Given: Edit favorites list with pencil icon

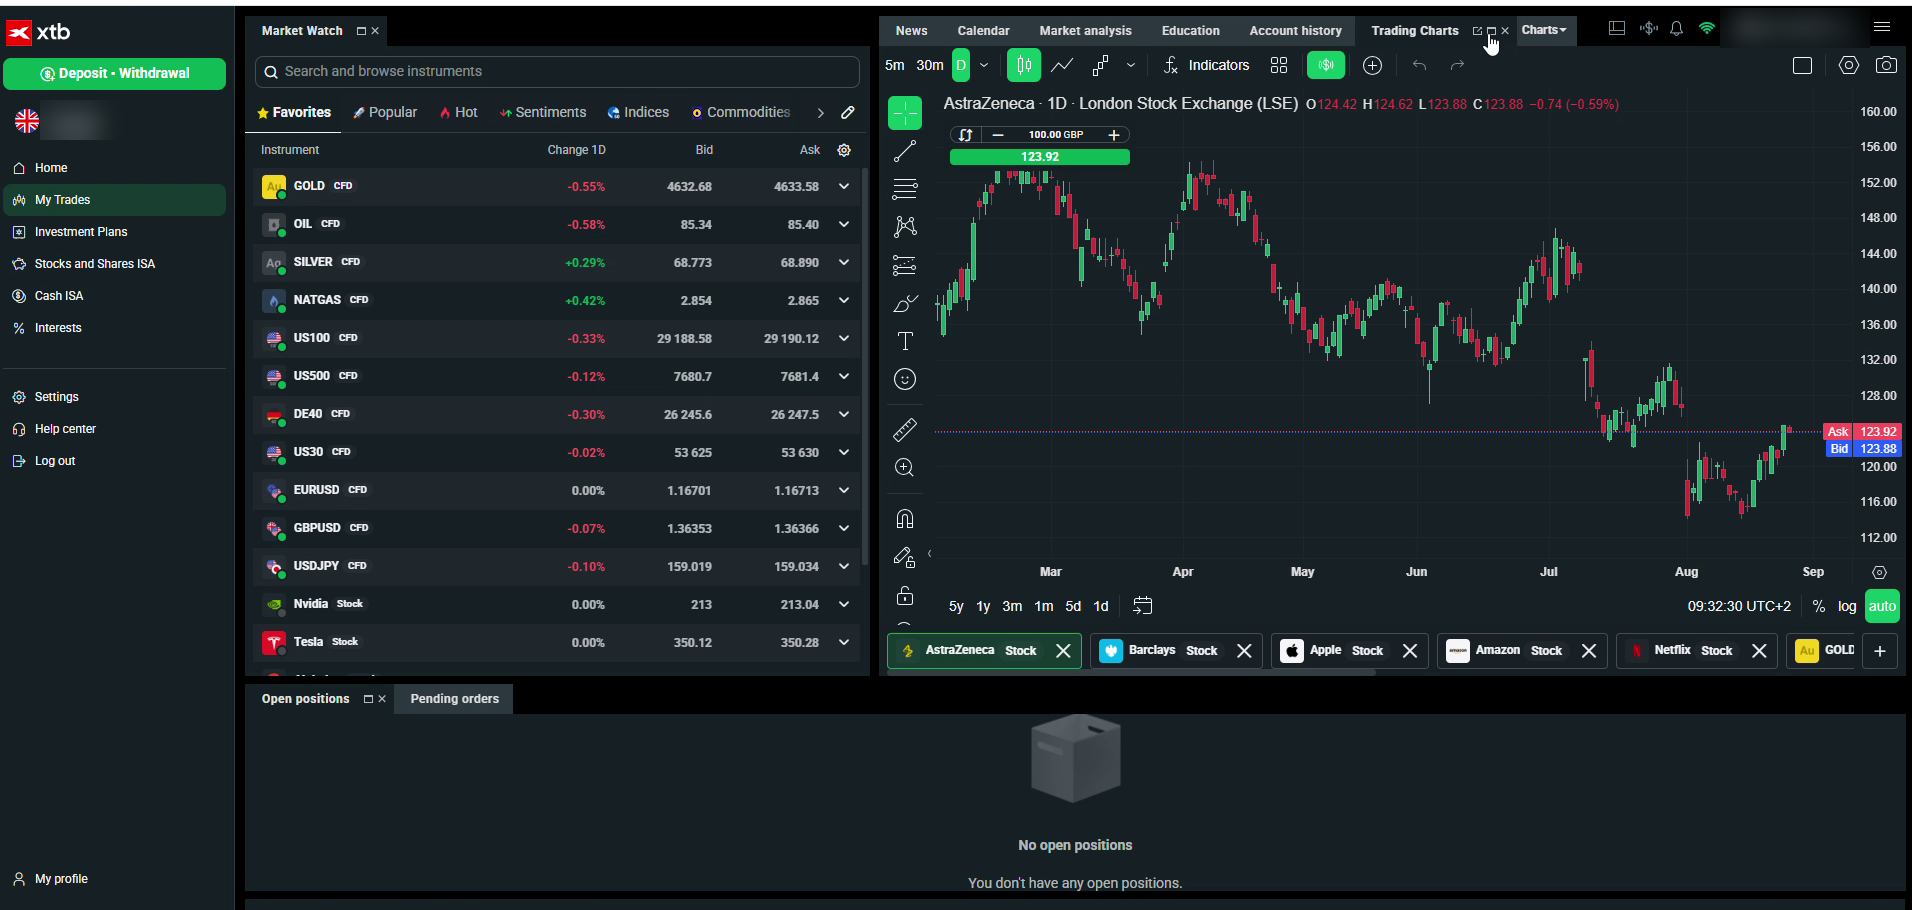Looking at the screenshot, I should (848, 113).
